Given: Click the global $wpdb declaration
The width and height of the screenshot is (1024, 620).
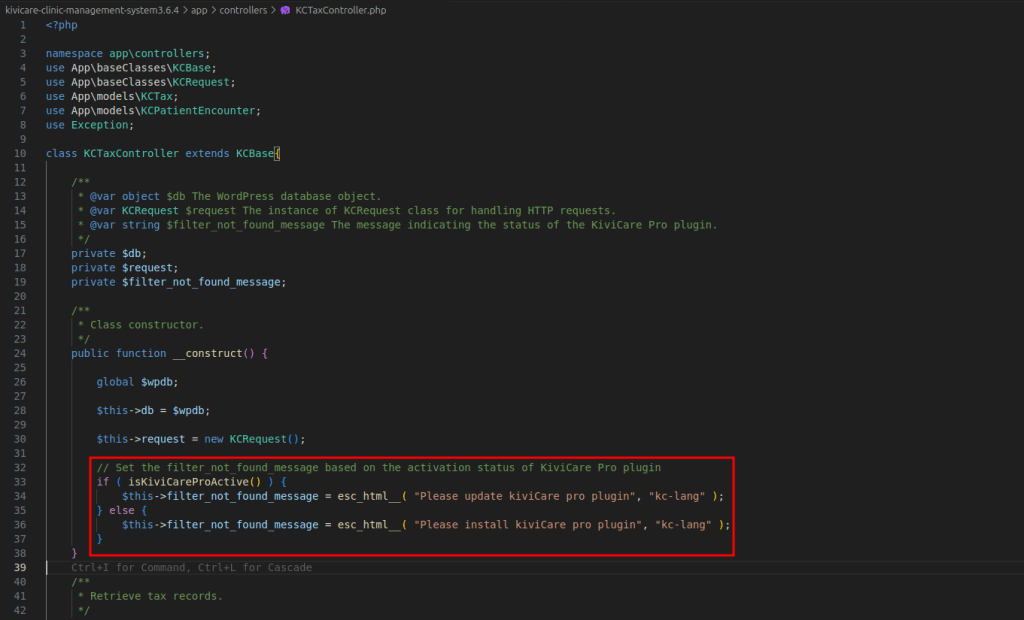Looking at the screenshot, I should pos(137,382).
